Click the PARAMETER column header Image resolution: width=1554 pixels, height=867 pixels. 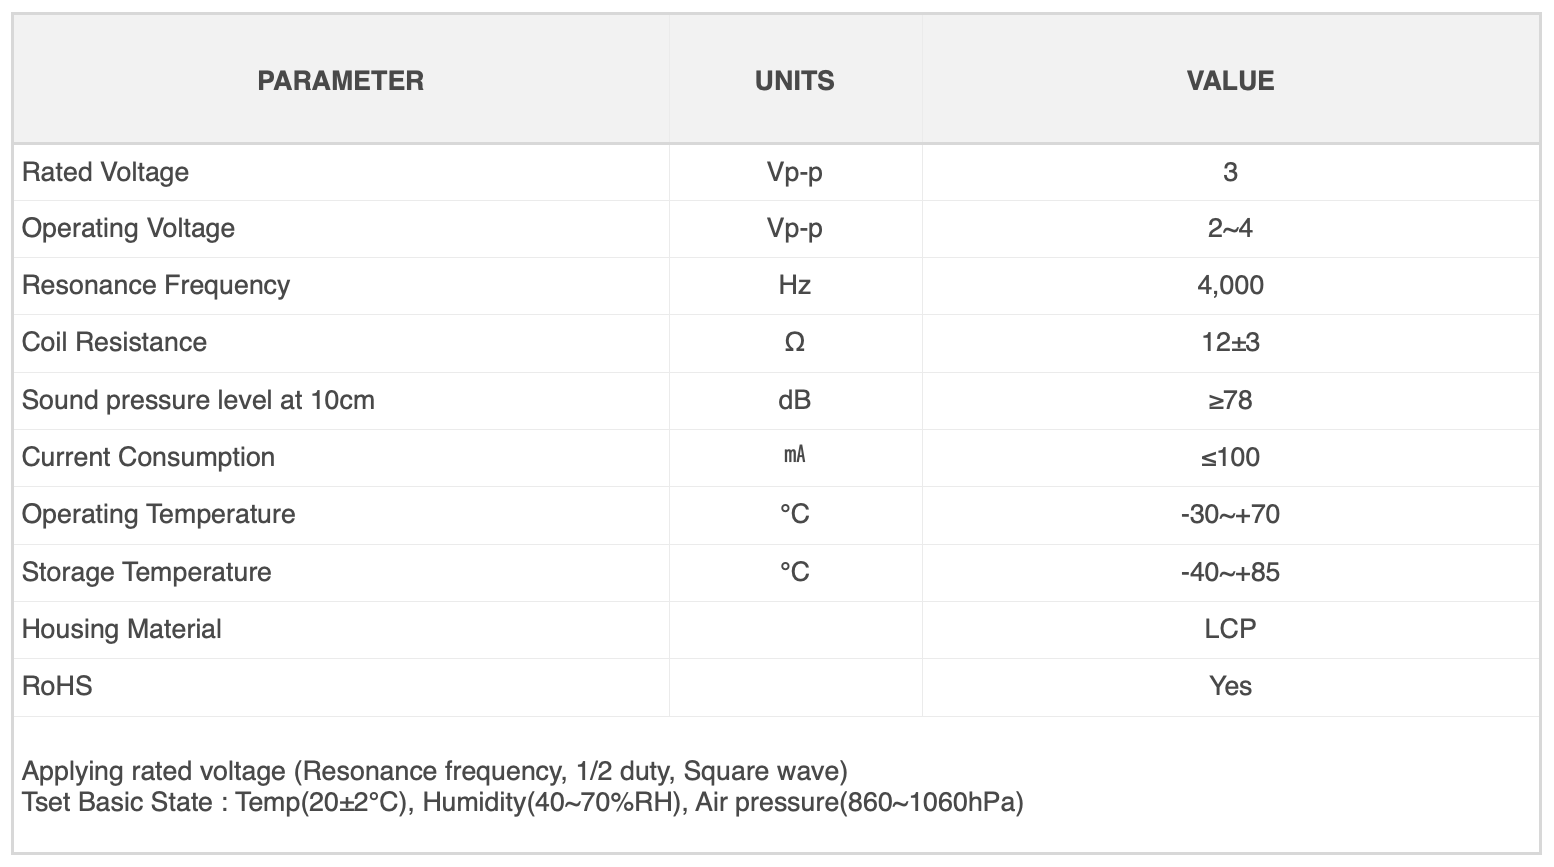340,81
